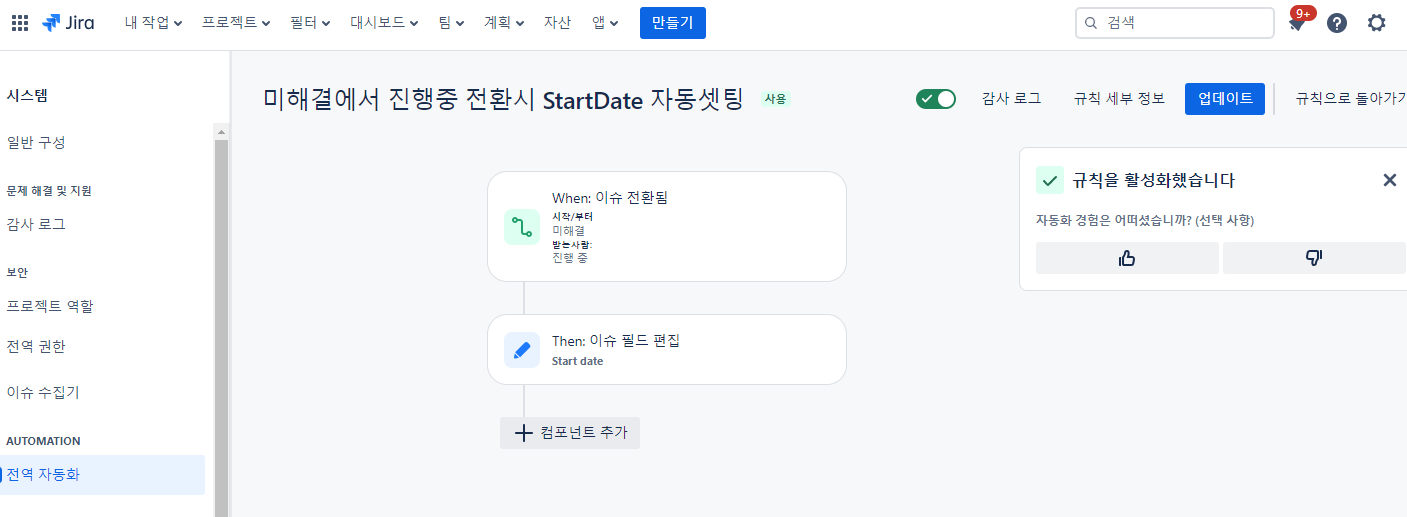
Task: Click the sidebar vertical scrollbar
Action: [221, 320]
